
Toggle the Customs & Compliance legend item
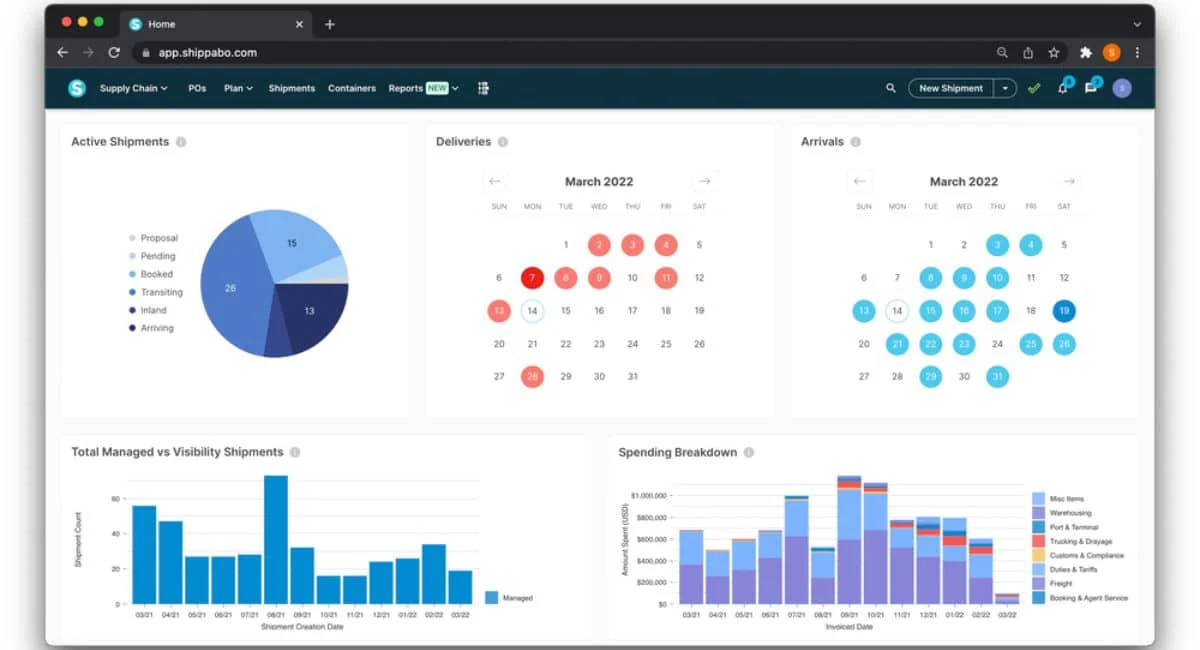[1079, 555]
